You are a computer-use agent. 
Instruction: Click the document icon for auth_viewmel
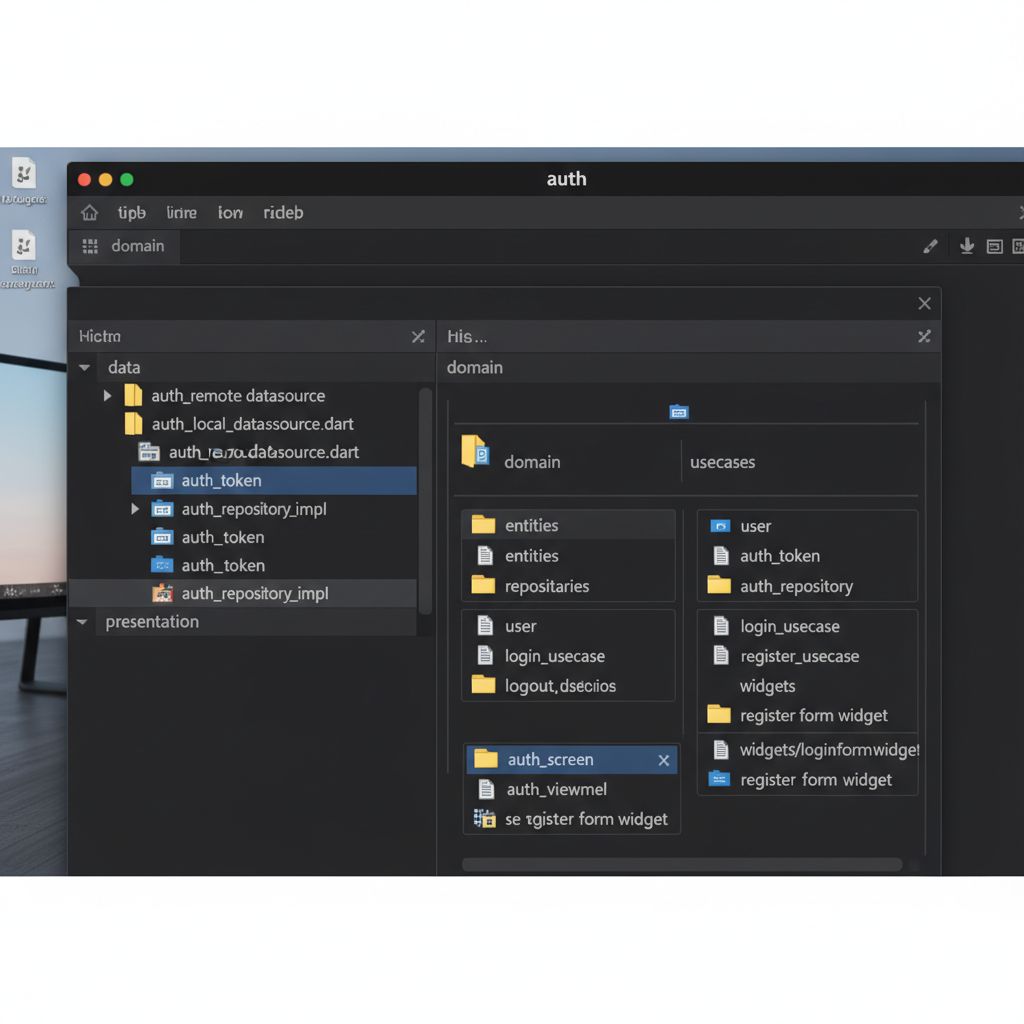pyautogui.click(x=487, y=789)
